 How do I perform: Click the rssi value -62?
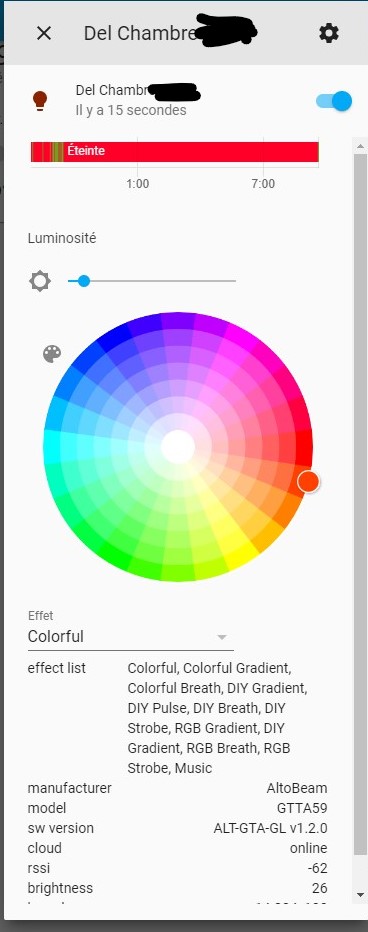[317, 868]
